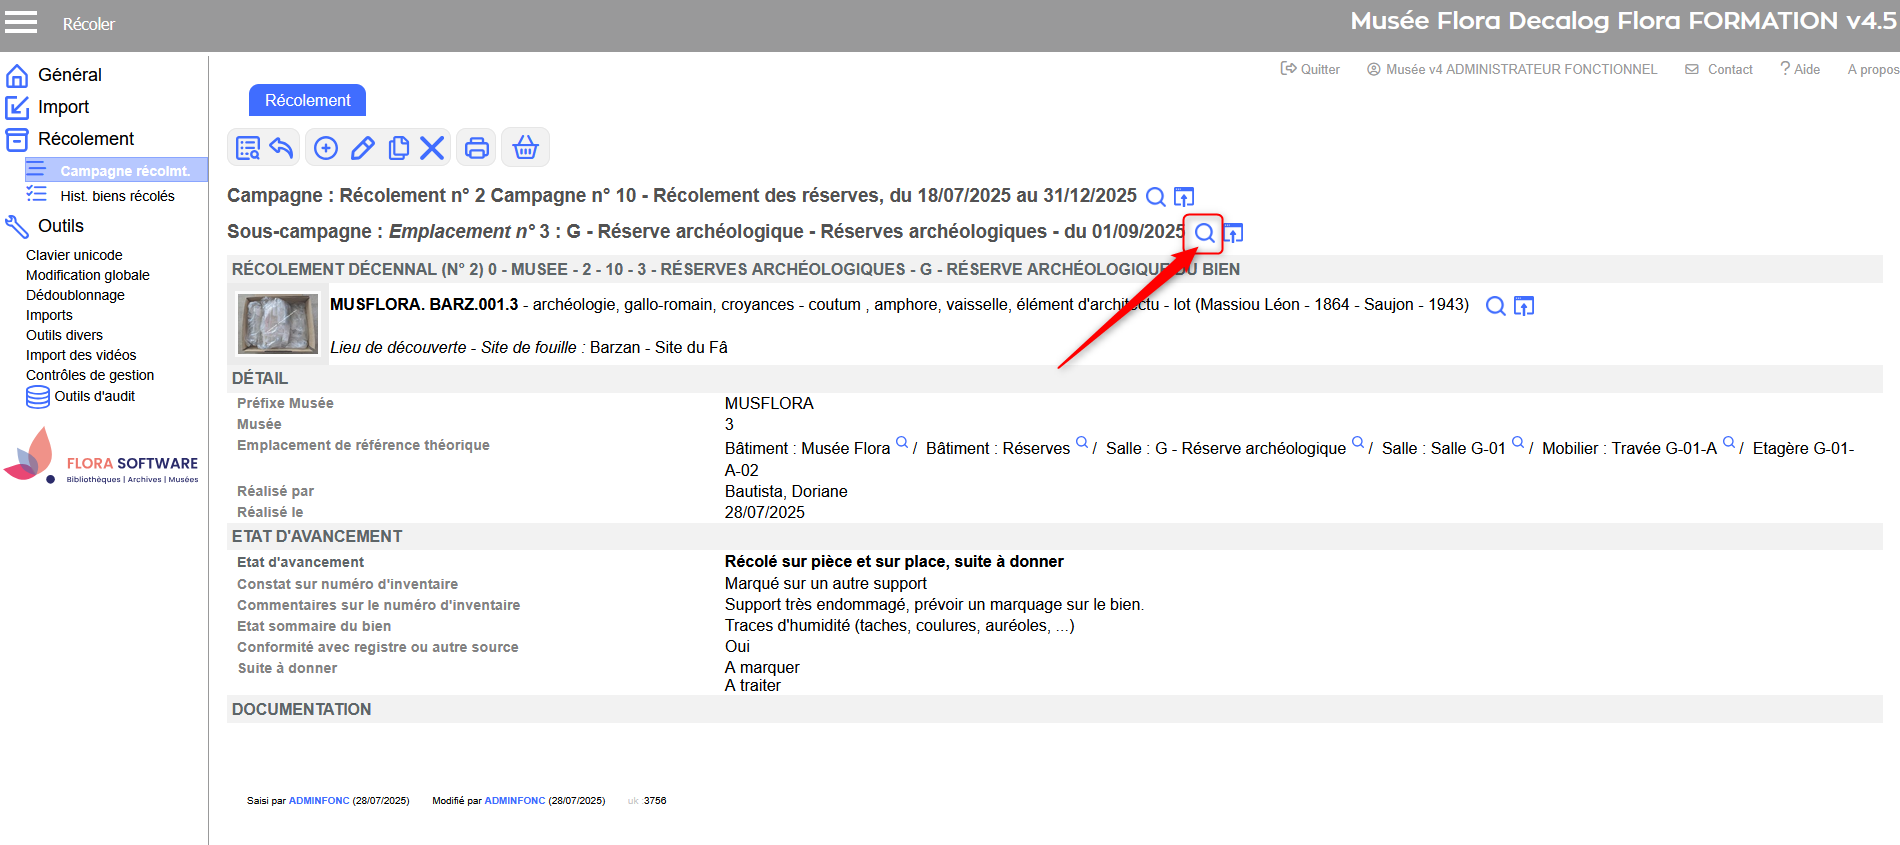1900x845 pixels.
Task: Open Hist. biens récolés menu item
Action: point(117,196)
